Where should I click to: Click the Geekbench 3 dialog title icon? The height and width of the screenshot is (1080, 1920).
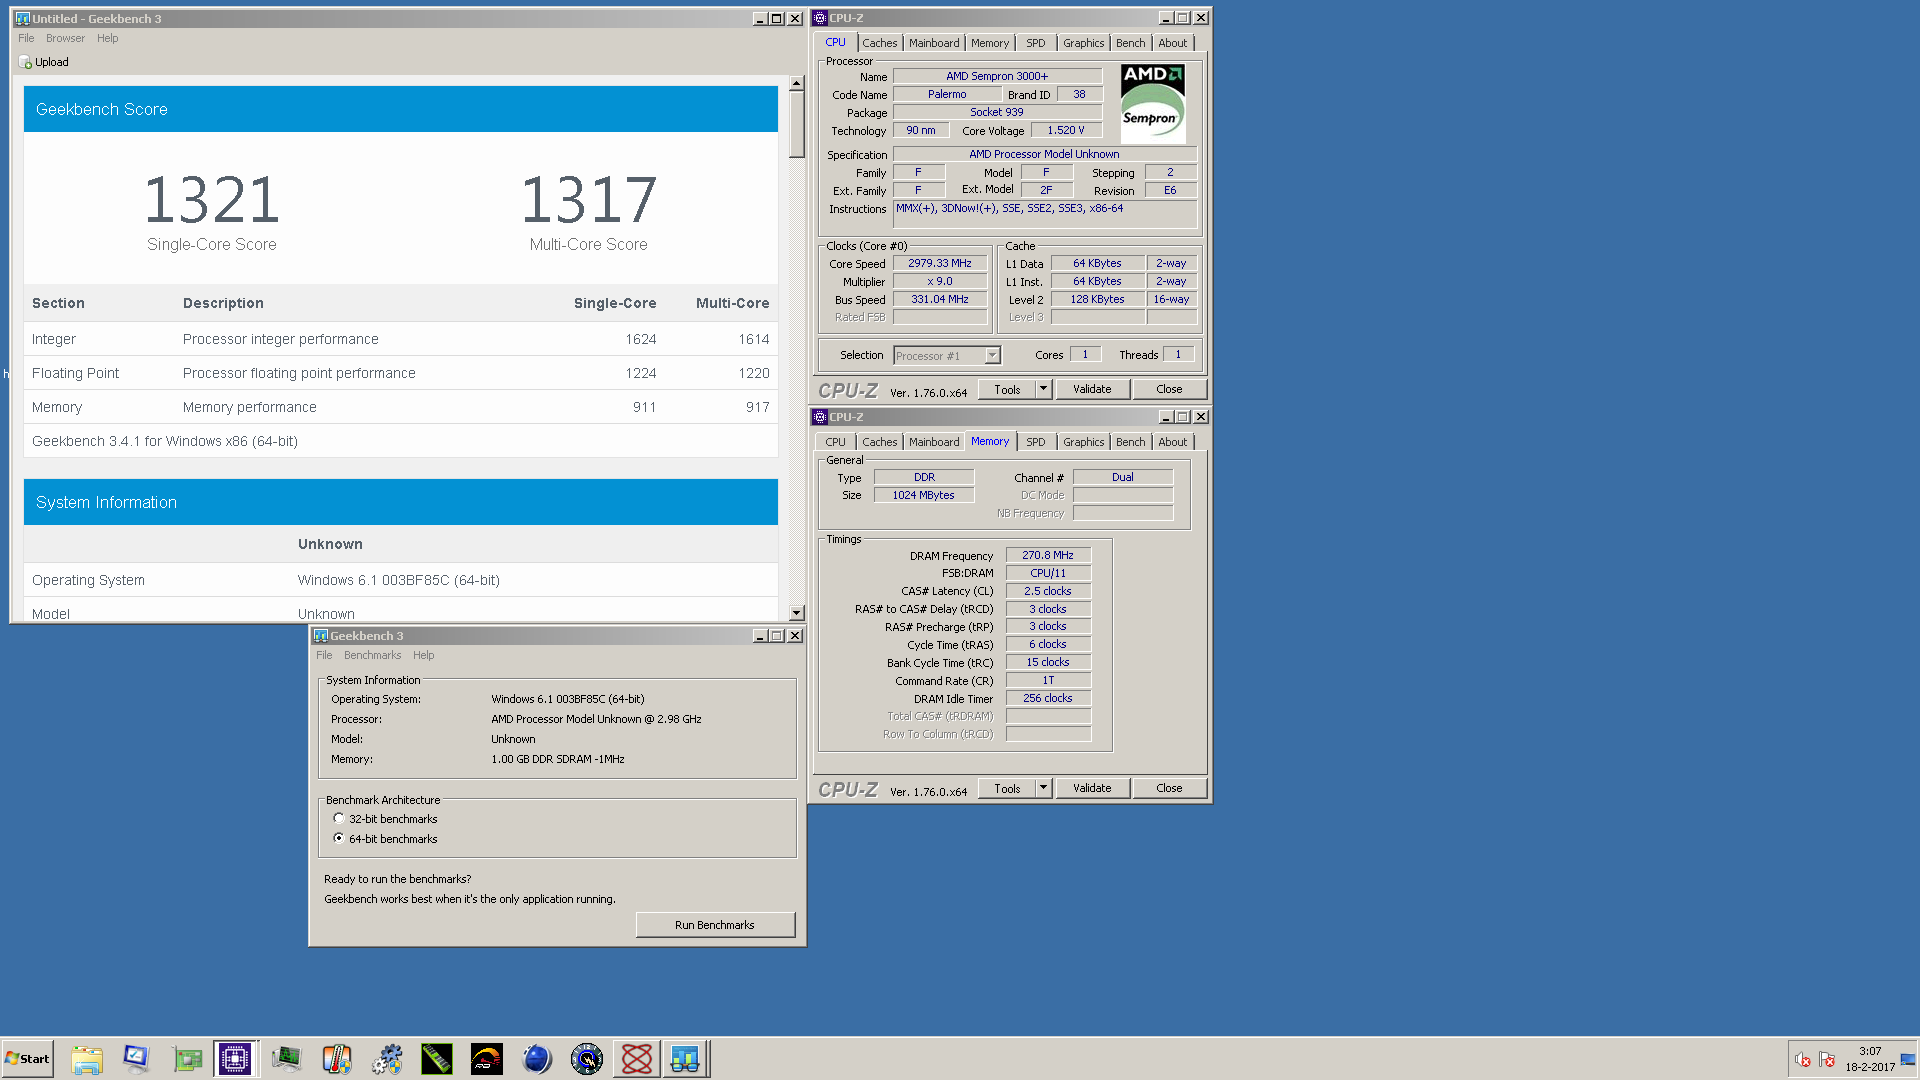tap(321, 636)
